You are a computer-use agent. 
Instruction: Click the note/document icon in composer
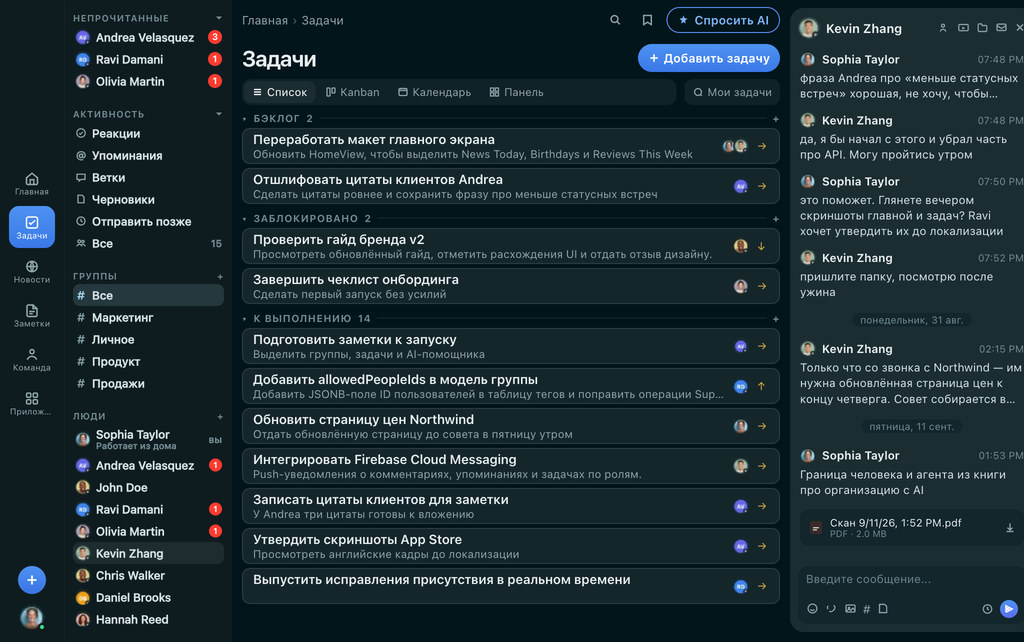click(883, 609)
